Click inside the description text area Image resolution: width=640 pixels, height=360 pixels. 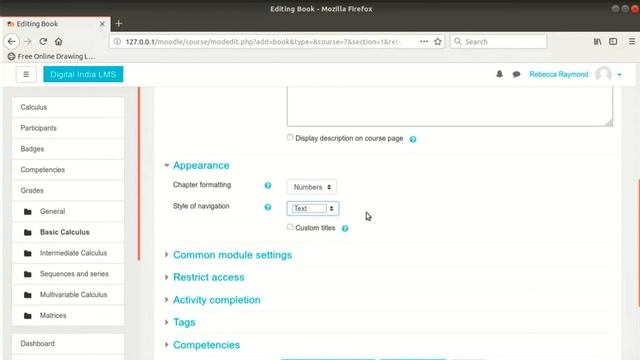pyautogui.click(x=450, y=106)
